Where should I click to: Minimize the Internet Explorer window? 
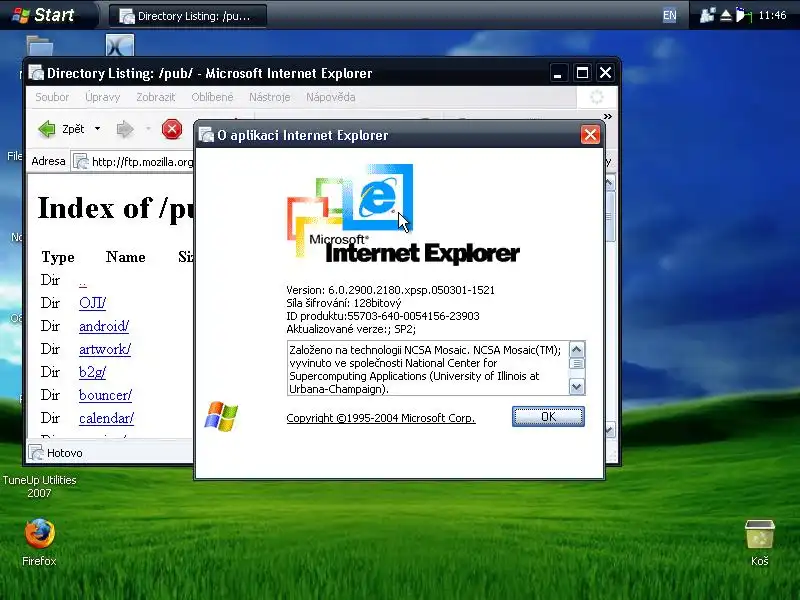click(x=558, y=73)
